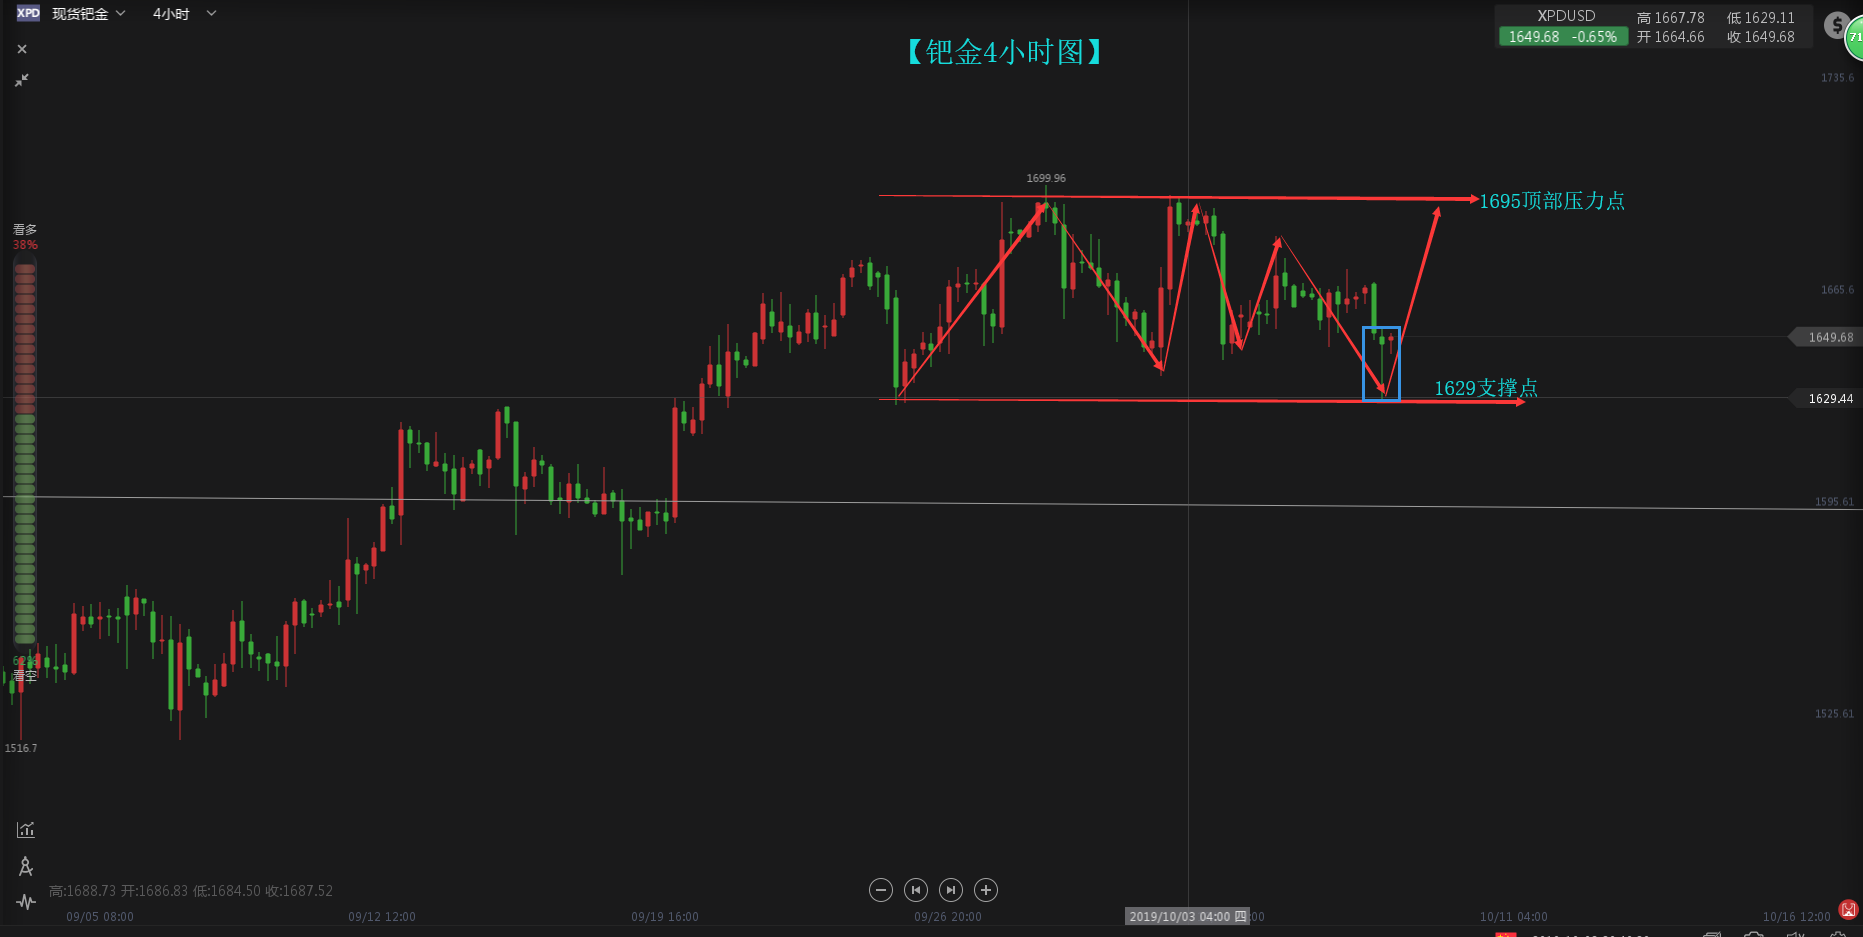Click the 低 1629.11 low value
This screenshot has width=1863, height=937.
coord(1760,18)
